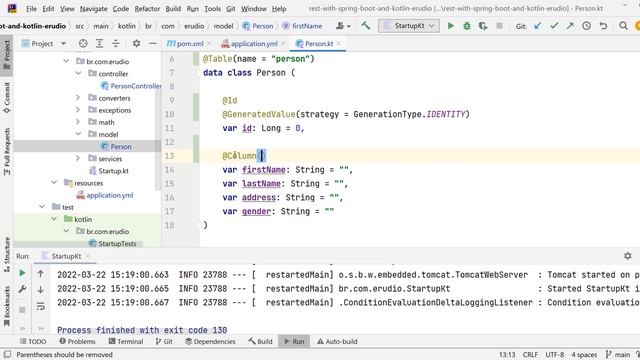Hide the Project tool window
640x360 pixels.
point(153,43)
